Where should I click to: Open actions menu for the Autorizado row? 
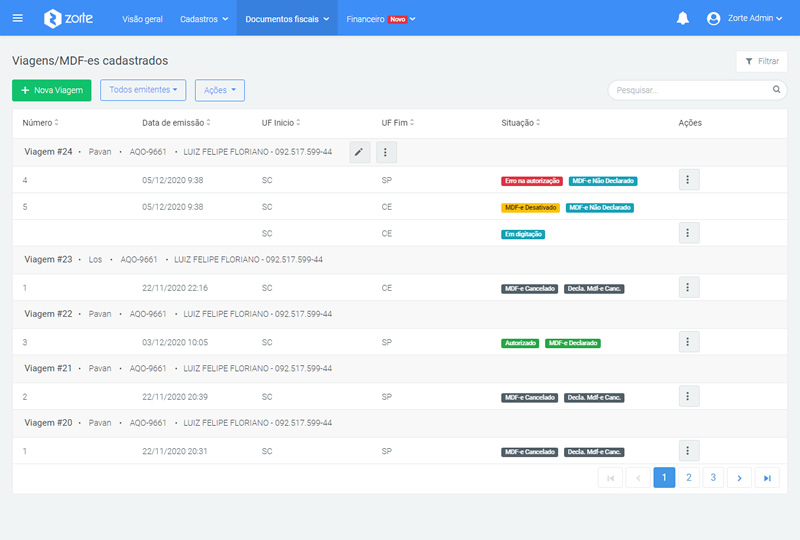pyautogui.click(x=689, y=342)
